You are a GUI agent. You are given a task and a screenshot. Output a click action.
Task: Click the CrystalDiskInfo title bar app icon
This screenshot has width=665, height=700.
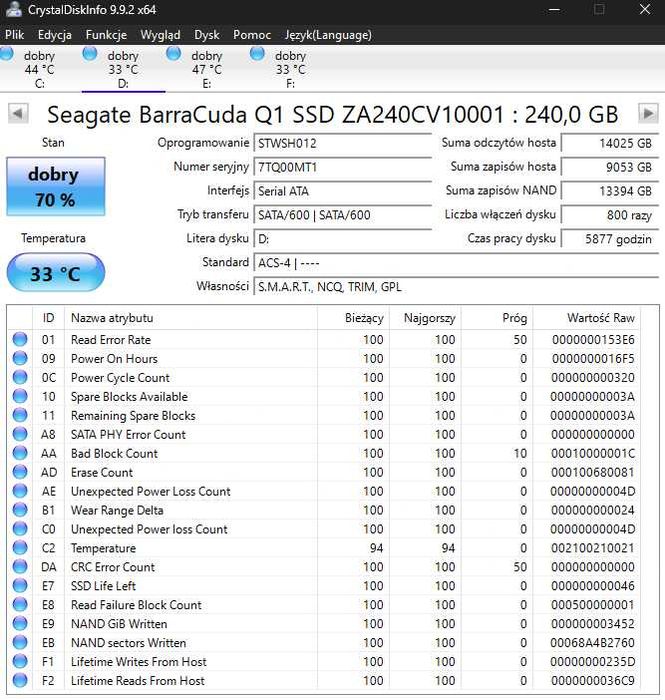13,10
